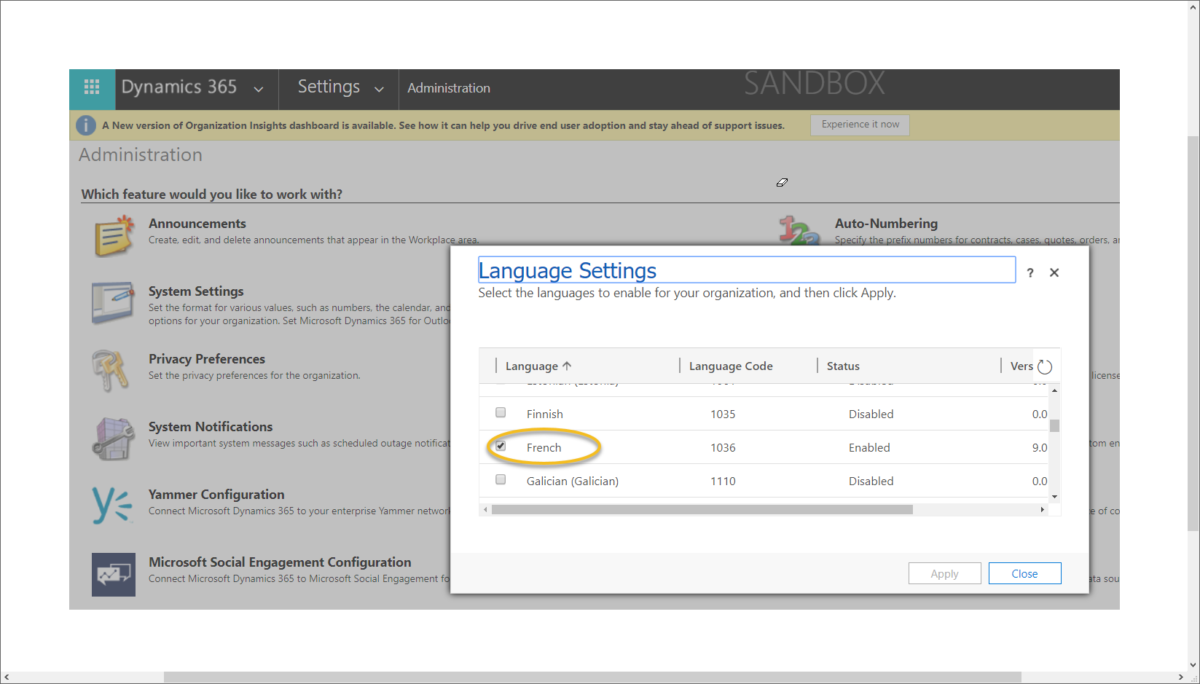Click the help question mark in dialog
This screenshot has height=684, width=1200.
click(1030, 272)
